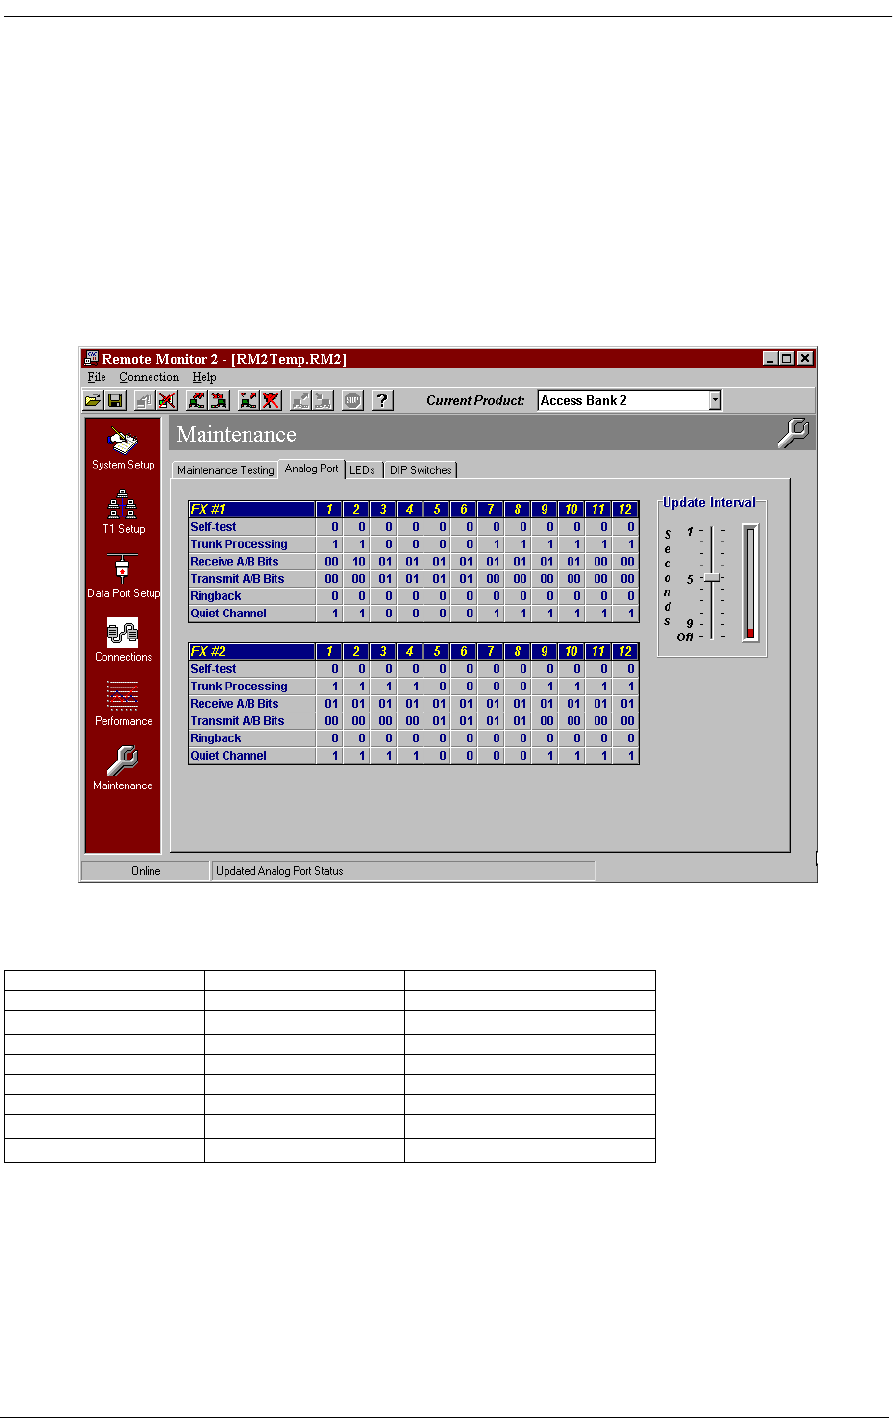Select the Maintenance wrench in the sidebar
893x1418 pixels.
124,768
